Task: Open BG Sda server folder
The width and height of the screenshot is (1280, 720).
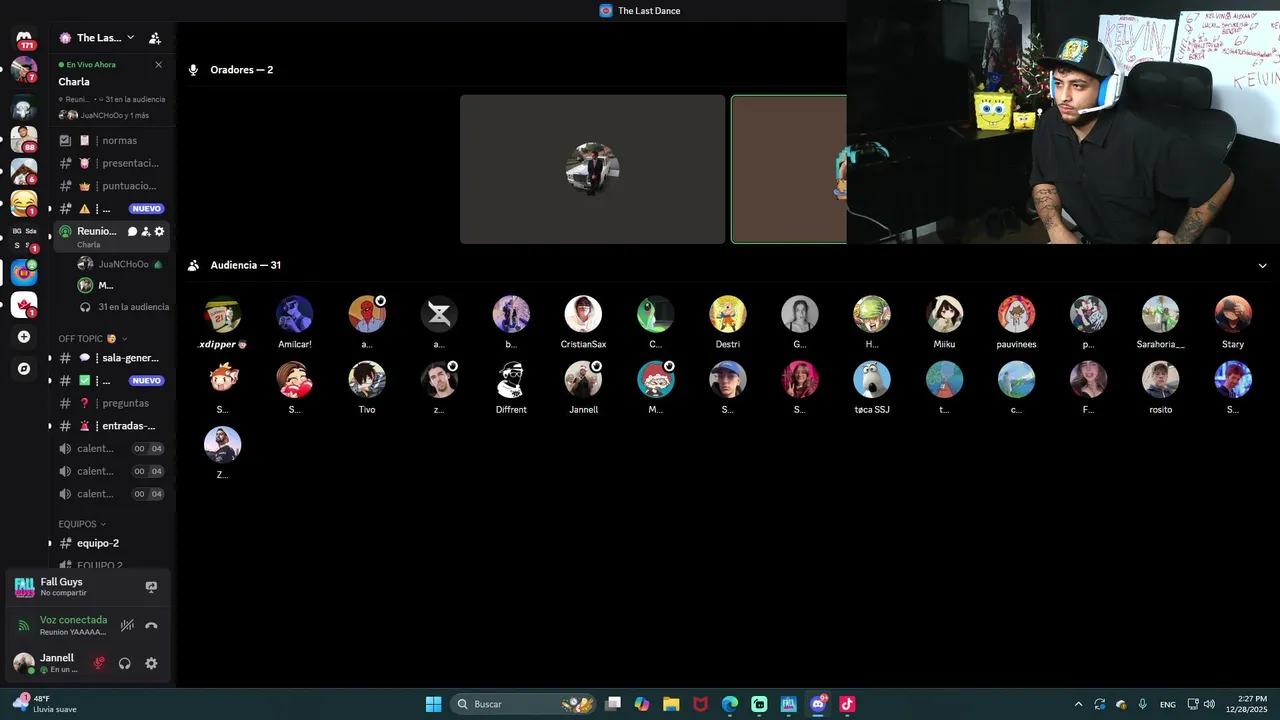Action: (24, 238)
